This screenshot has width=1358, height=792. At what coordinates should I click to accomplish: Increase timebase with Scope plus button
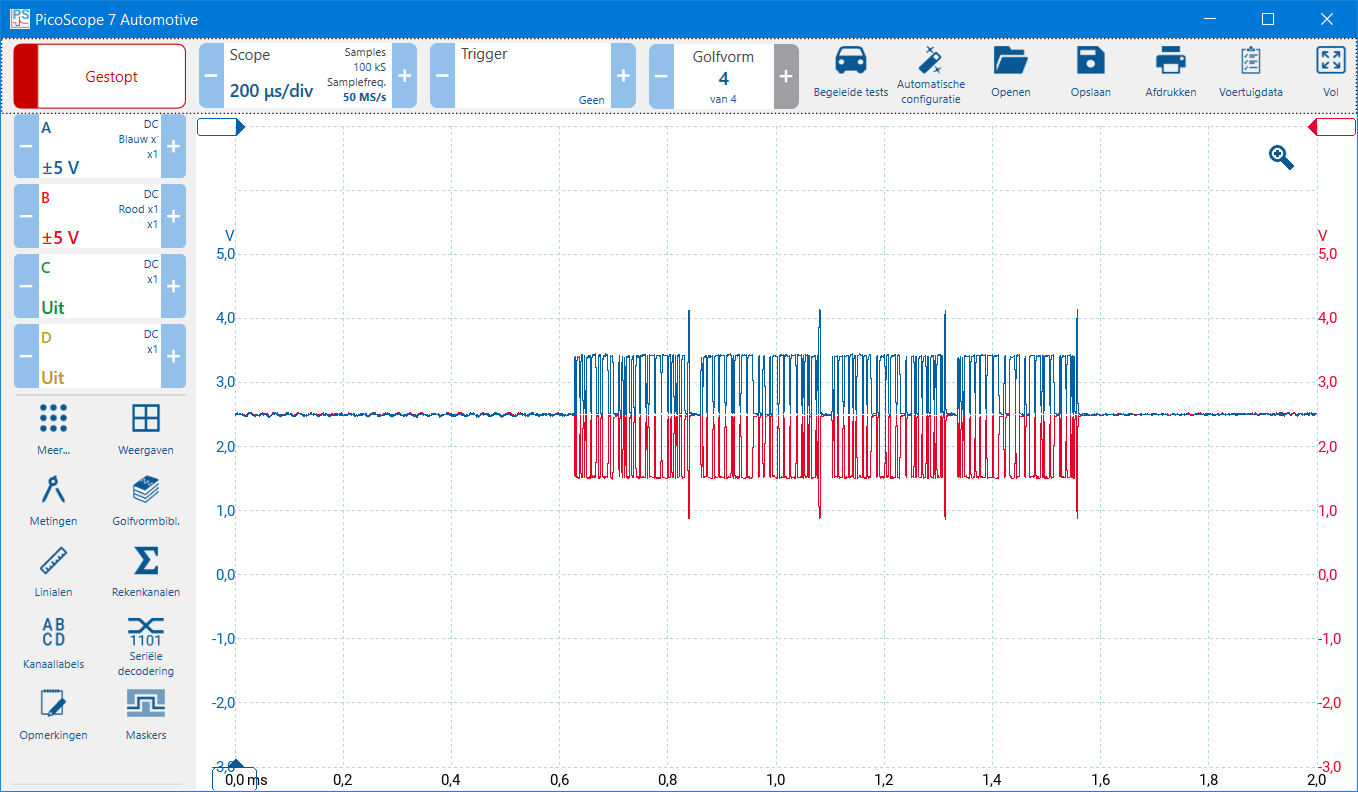click(x=404, y=76)
